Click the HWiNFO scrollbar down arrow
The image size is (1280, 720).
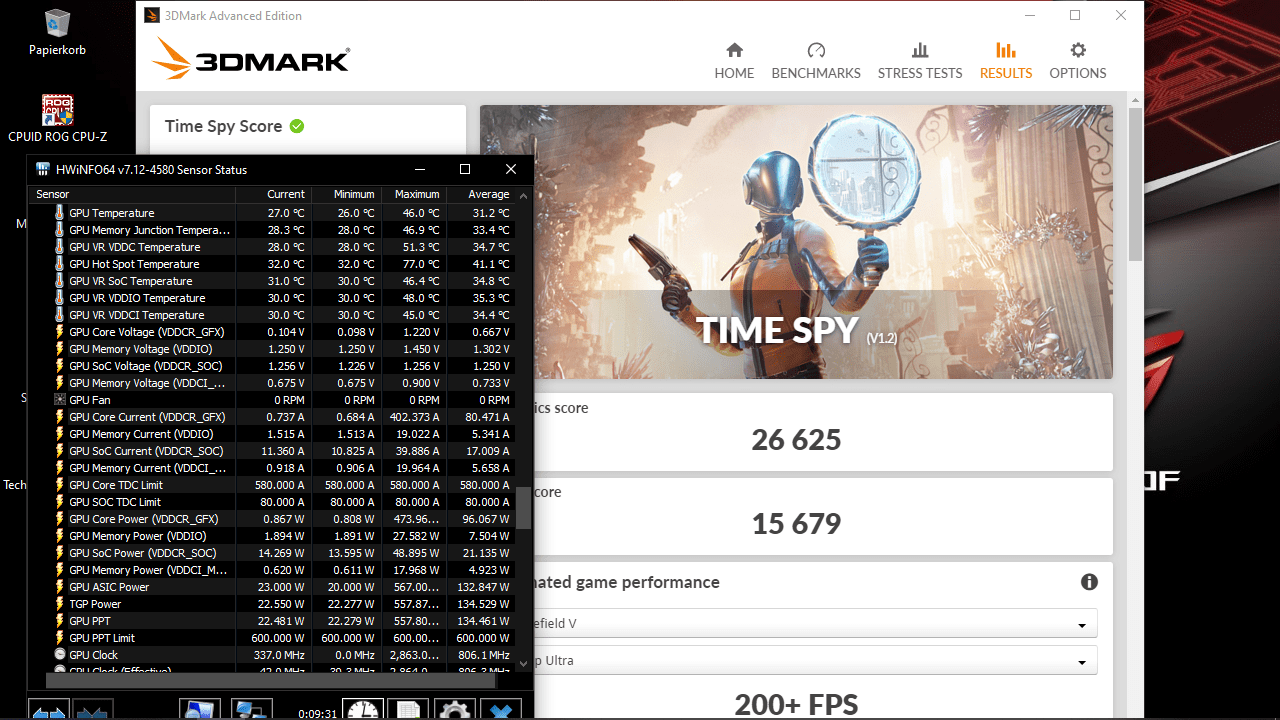click(x=523, y=662)
